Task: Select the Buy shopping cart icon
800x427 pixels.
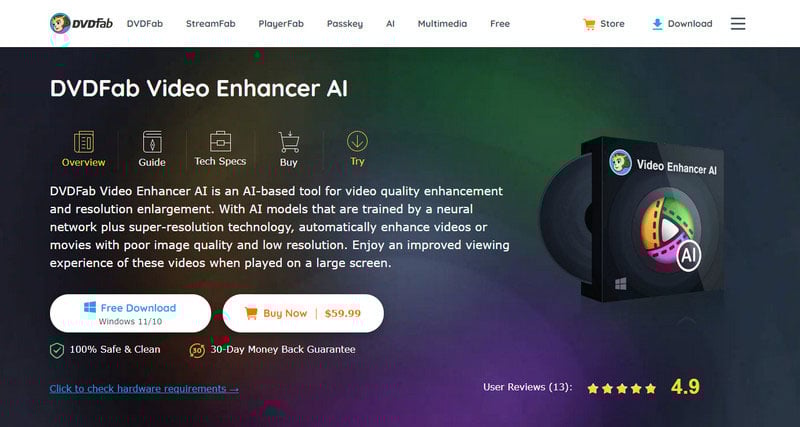Action: point(289,142)
